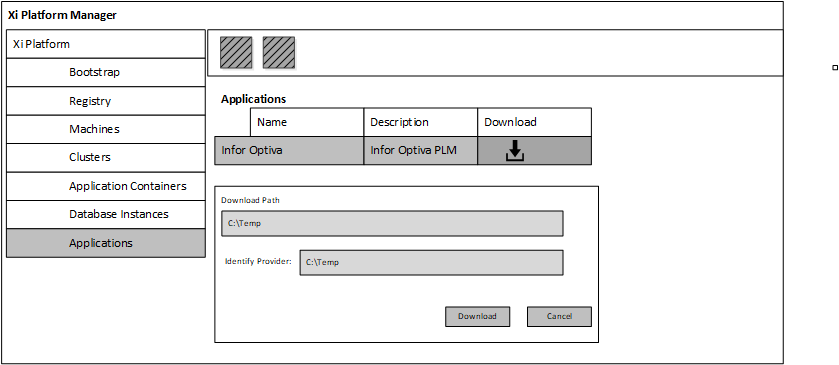The image size is (839, 365).
Task: Click the Applications table heading
Action: 254,99
